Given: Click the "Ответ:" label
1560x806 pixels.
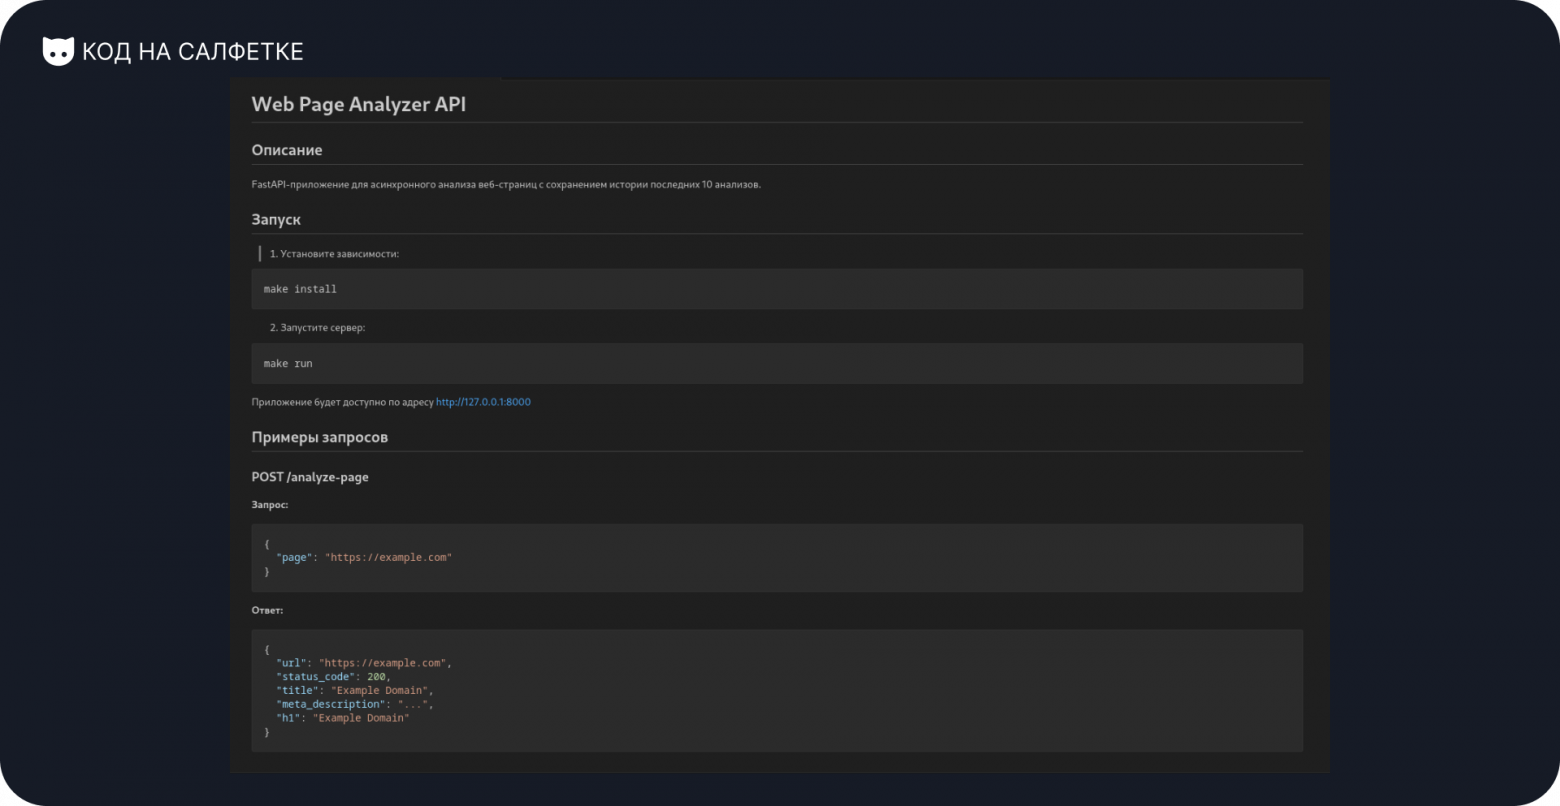Looking at the screenshot, I should click(x=267, y=610).
